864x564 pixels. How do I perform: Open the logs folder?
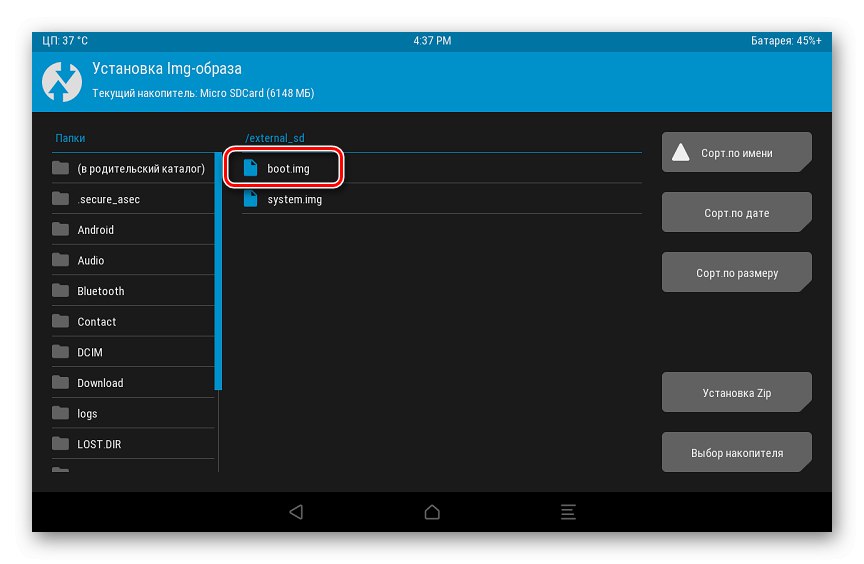133,413
